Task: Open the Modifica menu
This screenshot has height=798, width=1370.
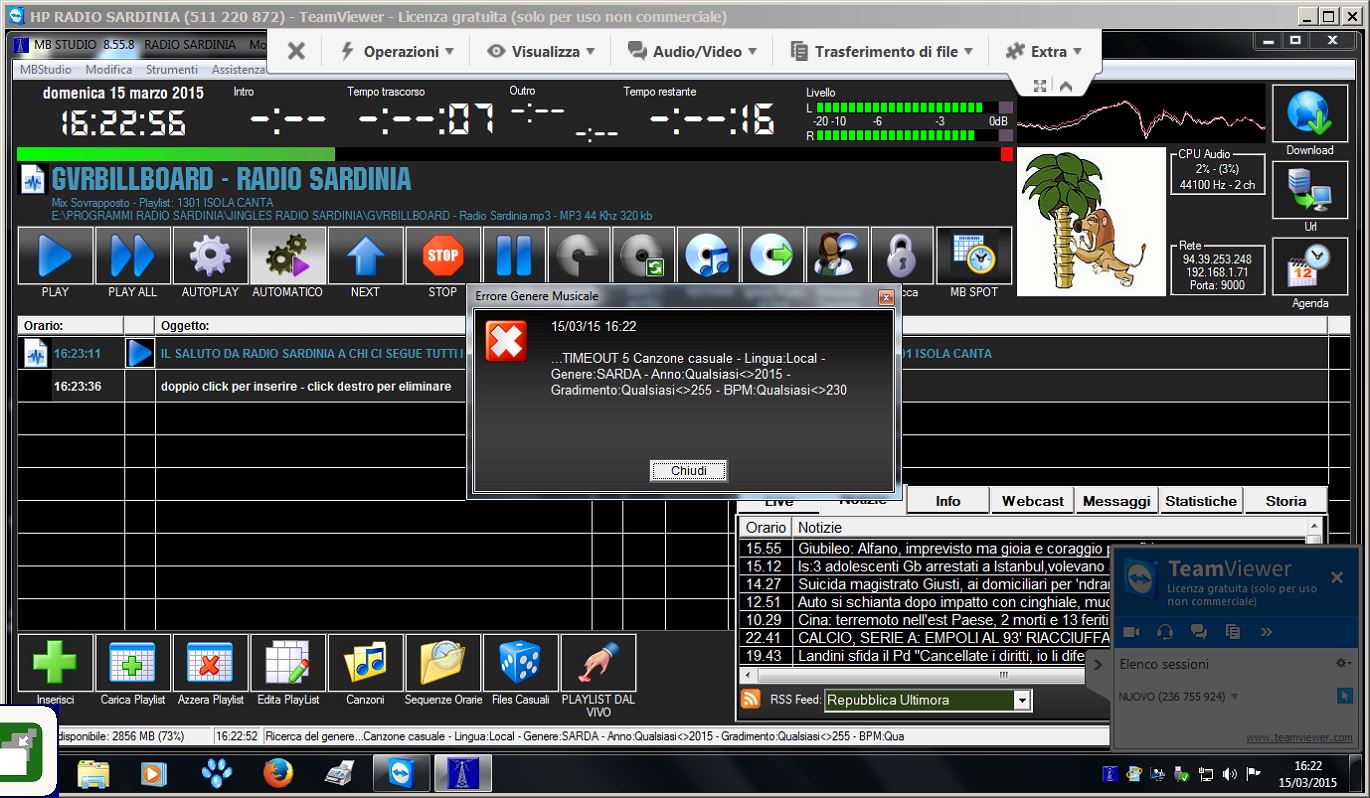Action: (x=109, y=70)
